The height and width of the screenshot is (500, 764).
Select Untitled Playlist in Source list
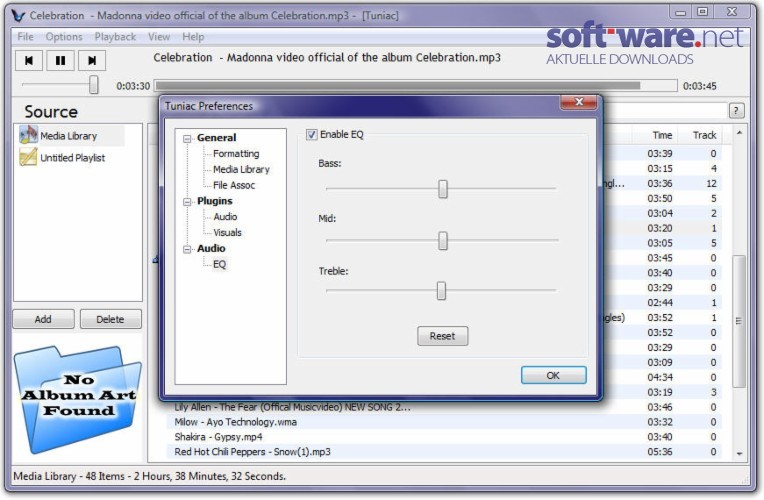point(72,158)
